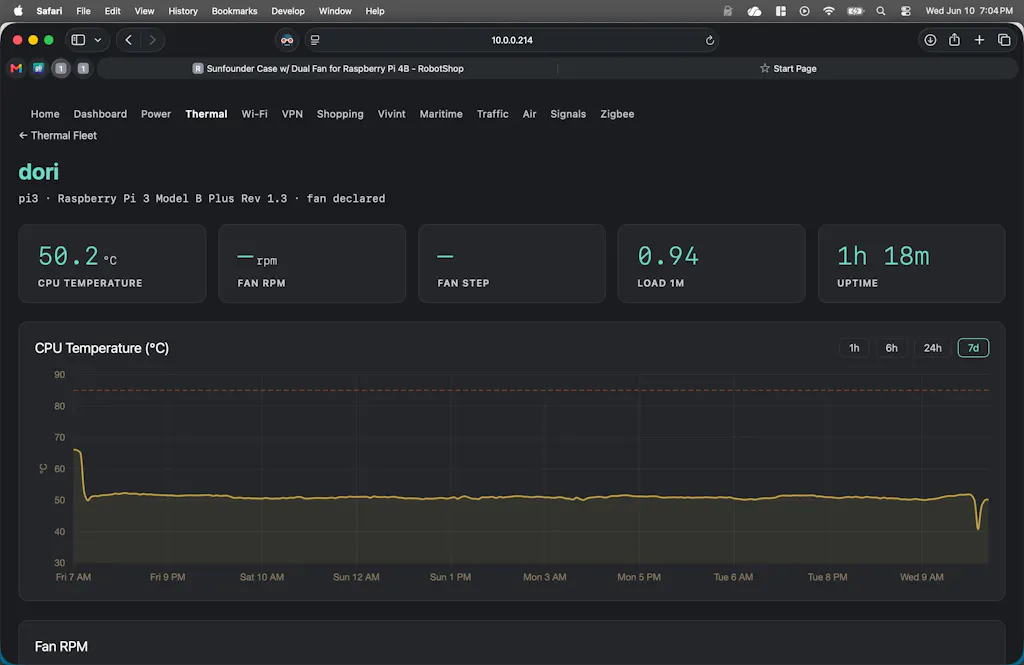Switch to the Start Page tab
Screen dimensions: 1024x665
click(788, 69)
